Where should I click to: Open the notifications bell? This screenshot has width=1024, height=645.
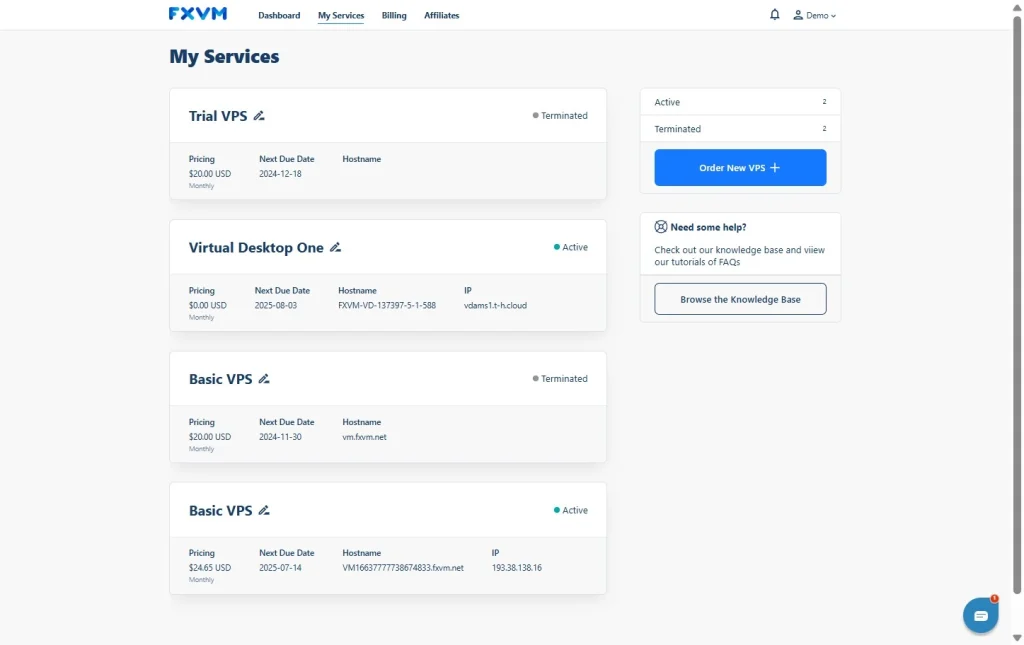(775, 14)
